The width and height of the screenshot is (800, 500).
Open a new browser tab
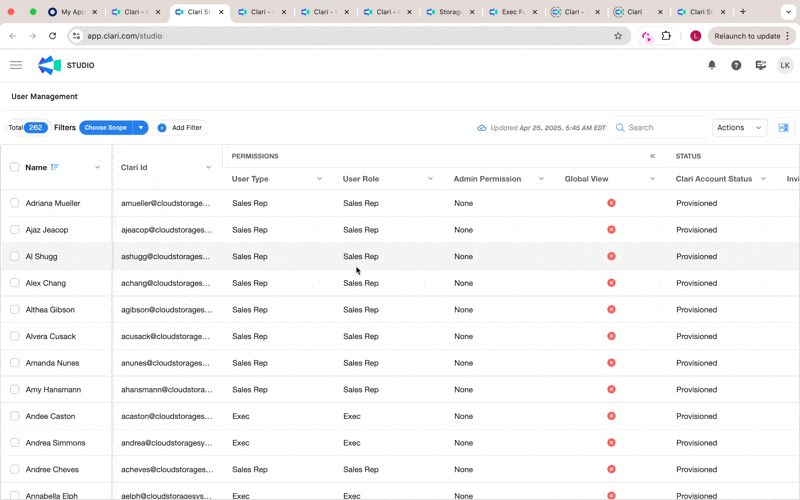click(743, 12)
